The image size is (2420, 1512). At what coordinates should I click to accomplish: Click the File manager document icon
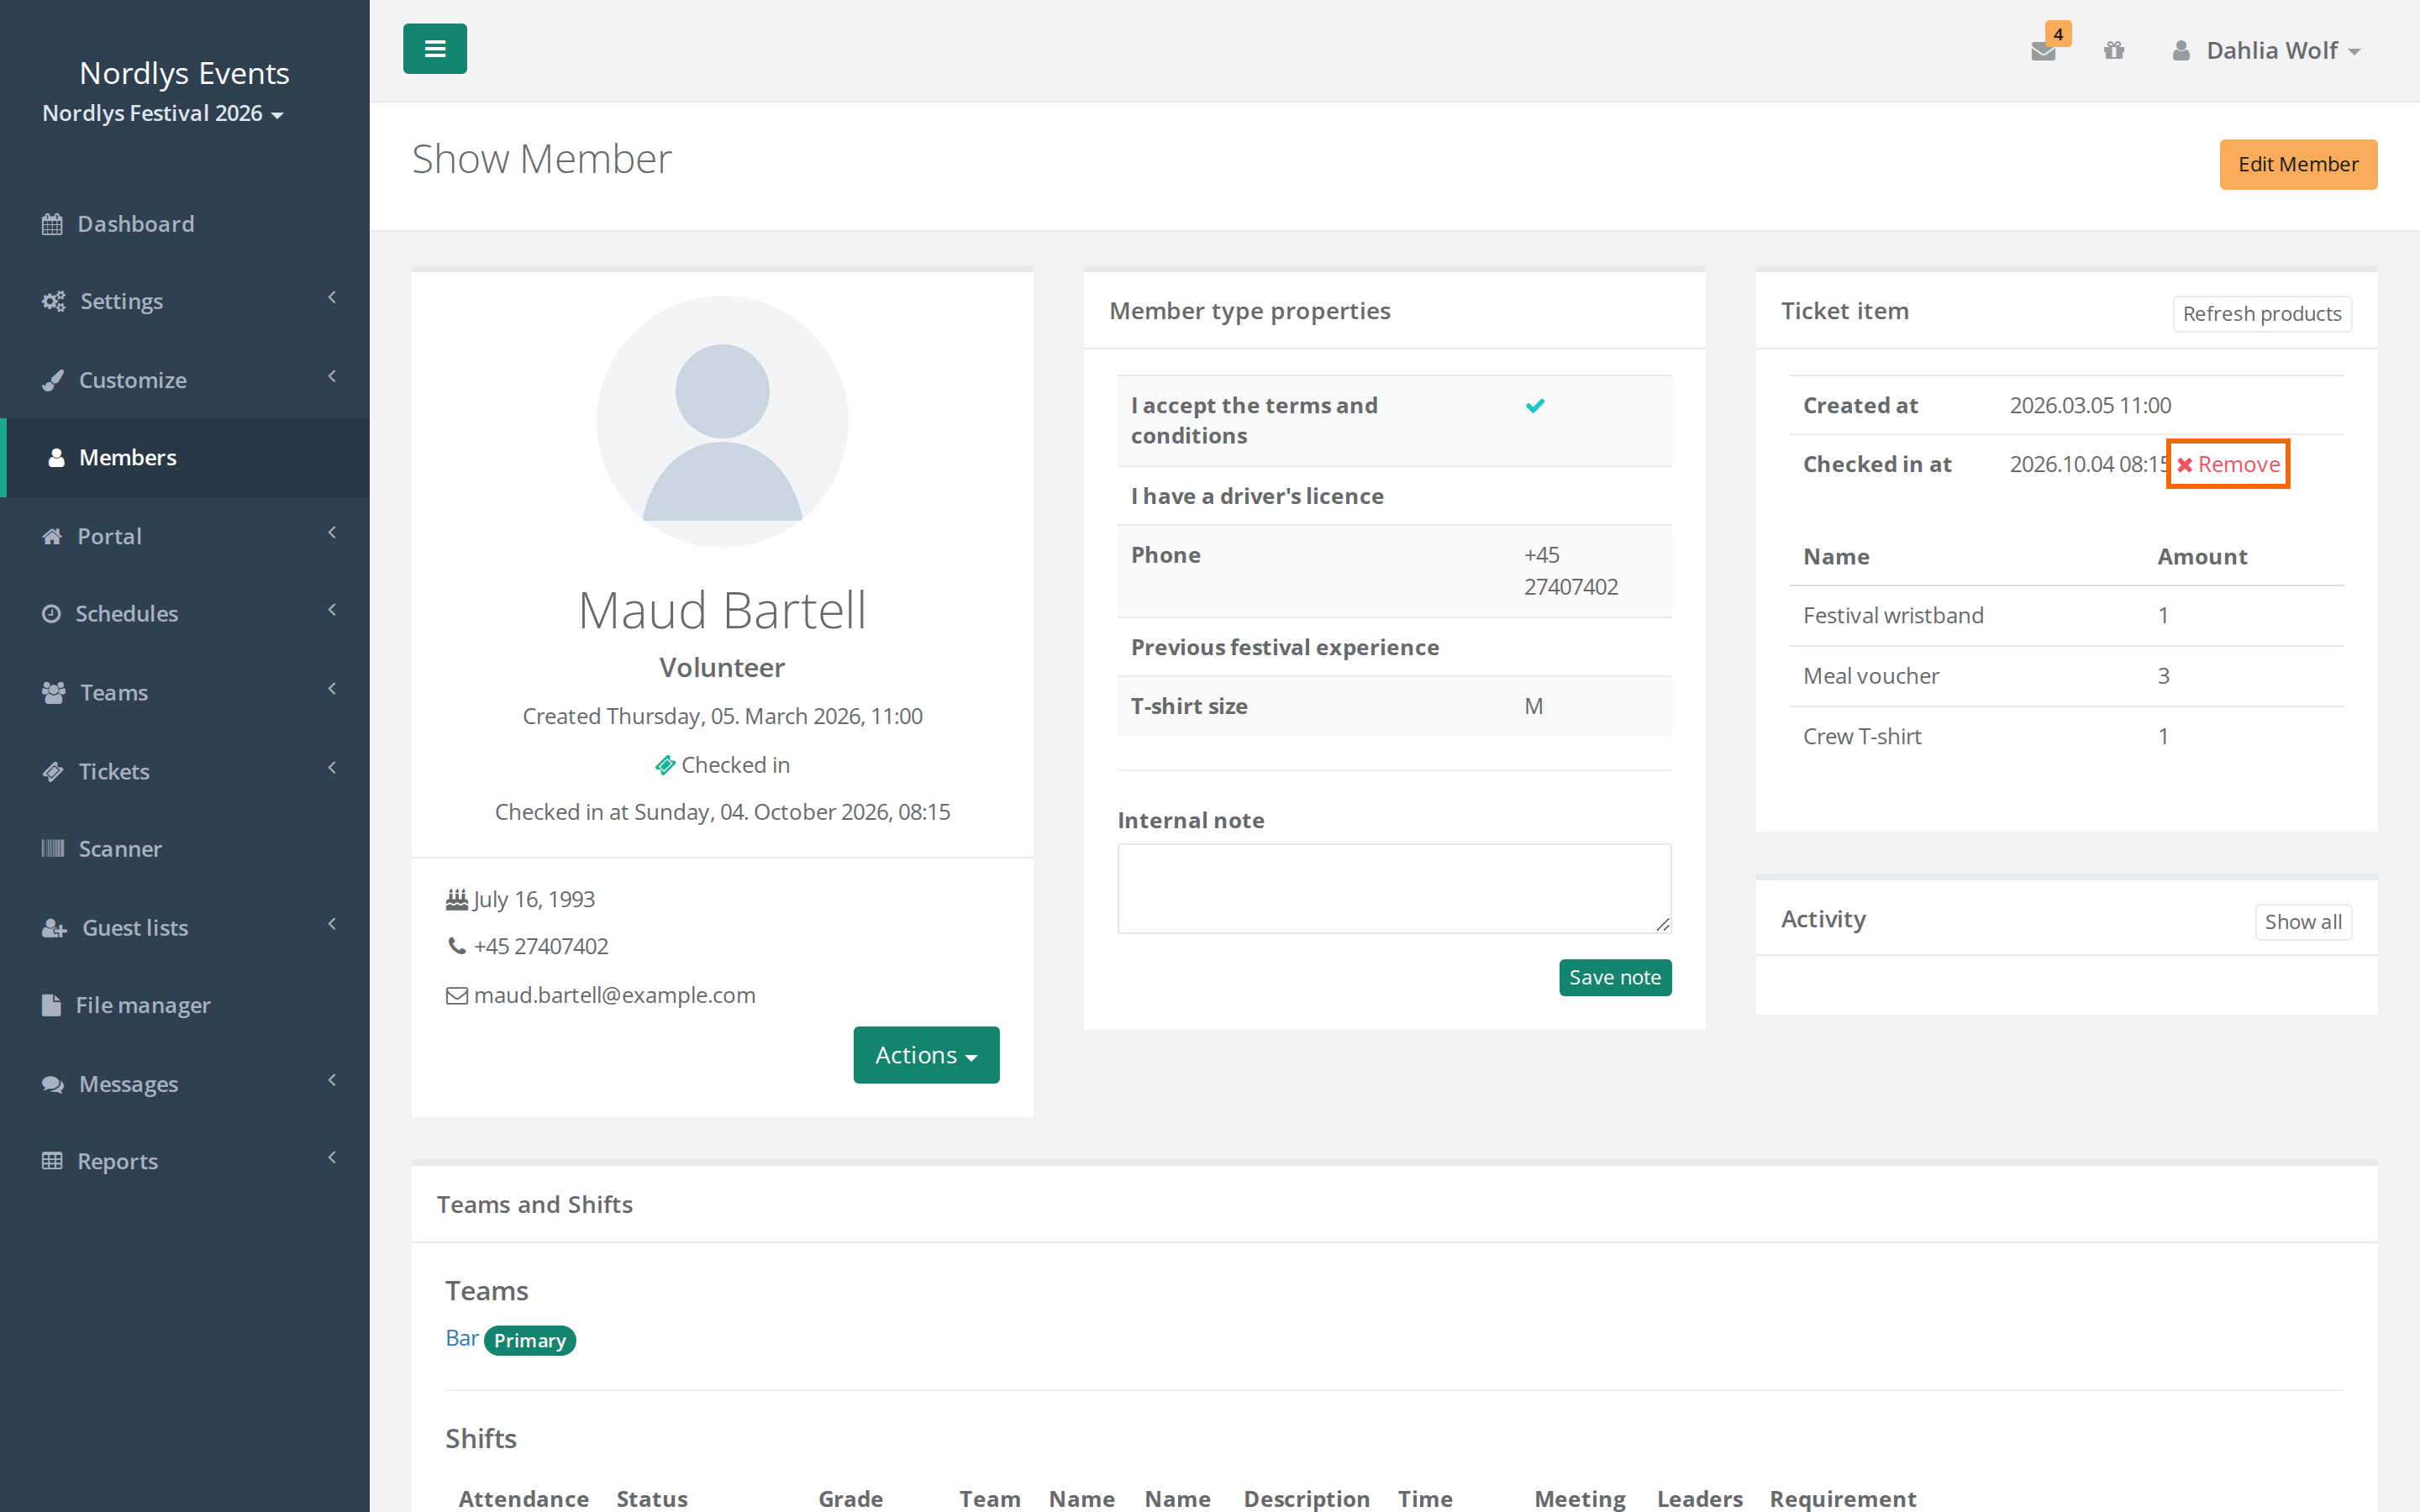[51, 1005]
